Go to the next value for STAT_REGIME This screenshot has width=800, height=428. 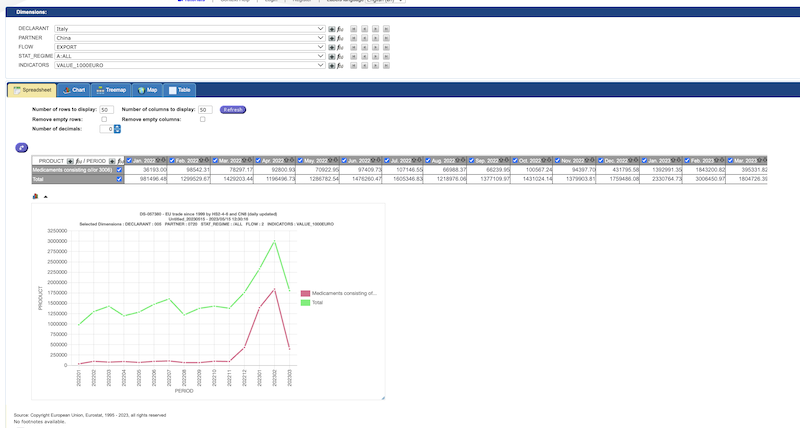374,56
